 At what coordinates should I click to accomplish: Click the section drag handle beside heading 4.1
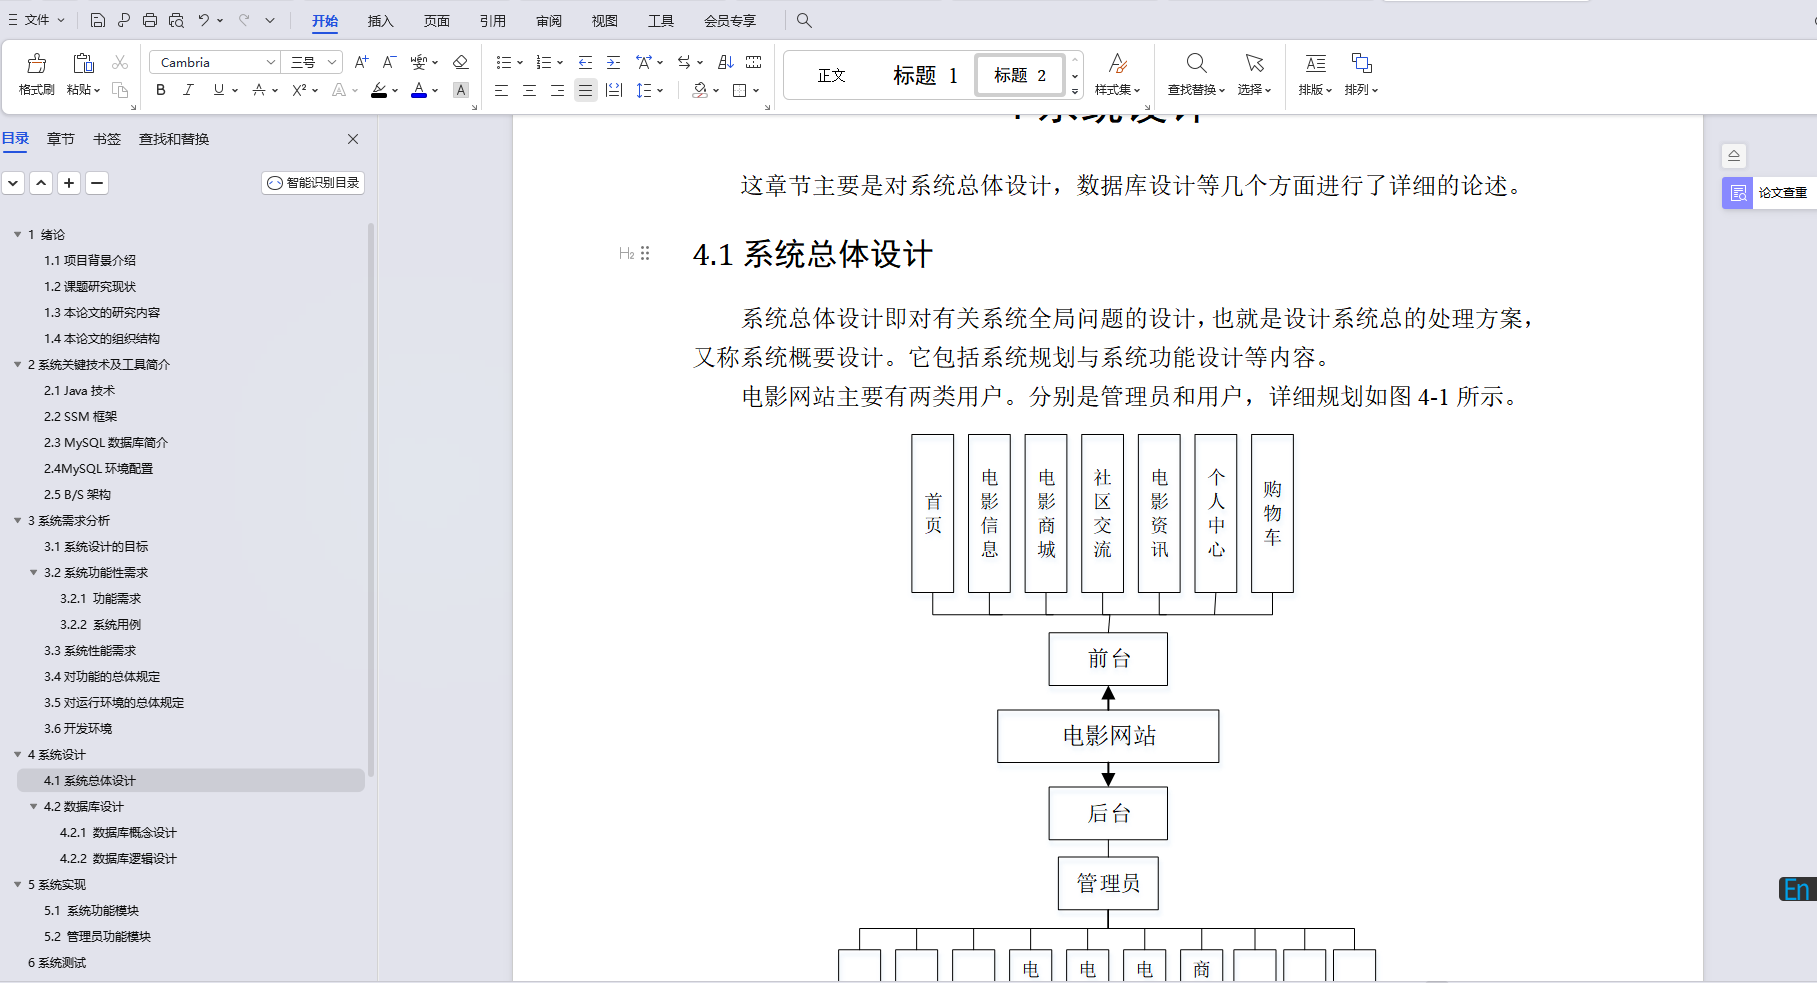[x=645, y=253]
